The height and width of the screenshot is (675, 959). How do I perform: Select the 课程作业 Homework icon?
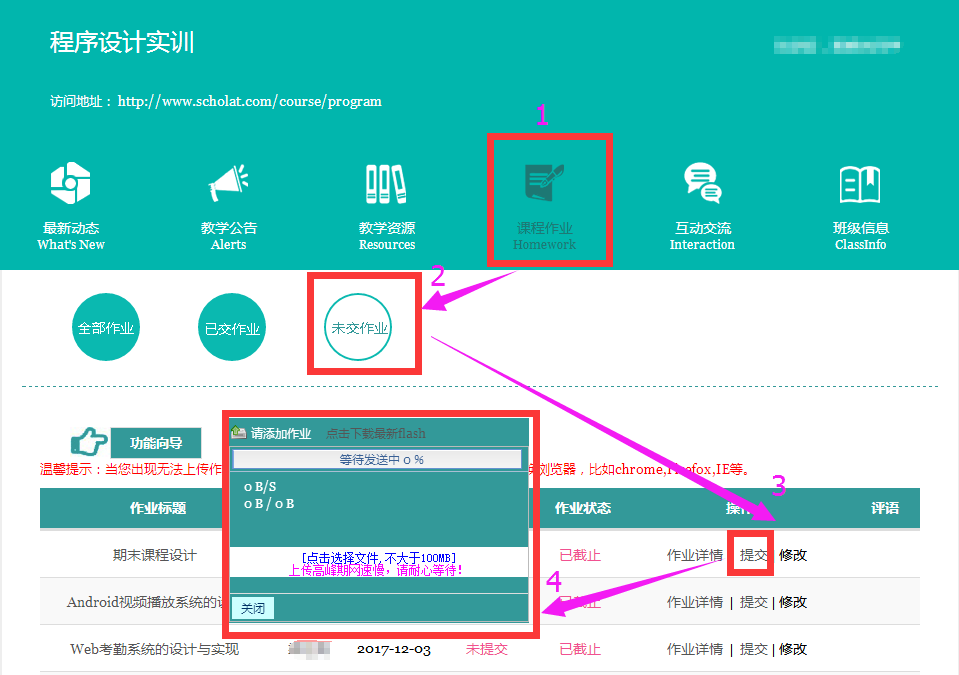pos(544,183)
